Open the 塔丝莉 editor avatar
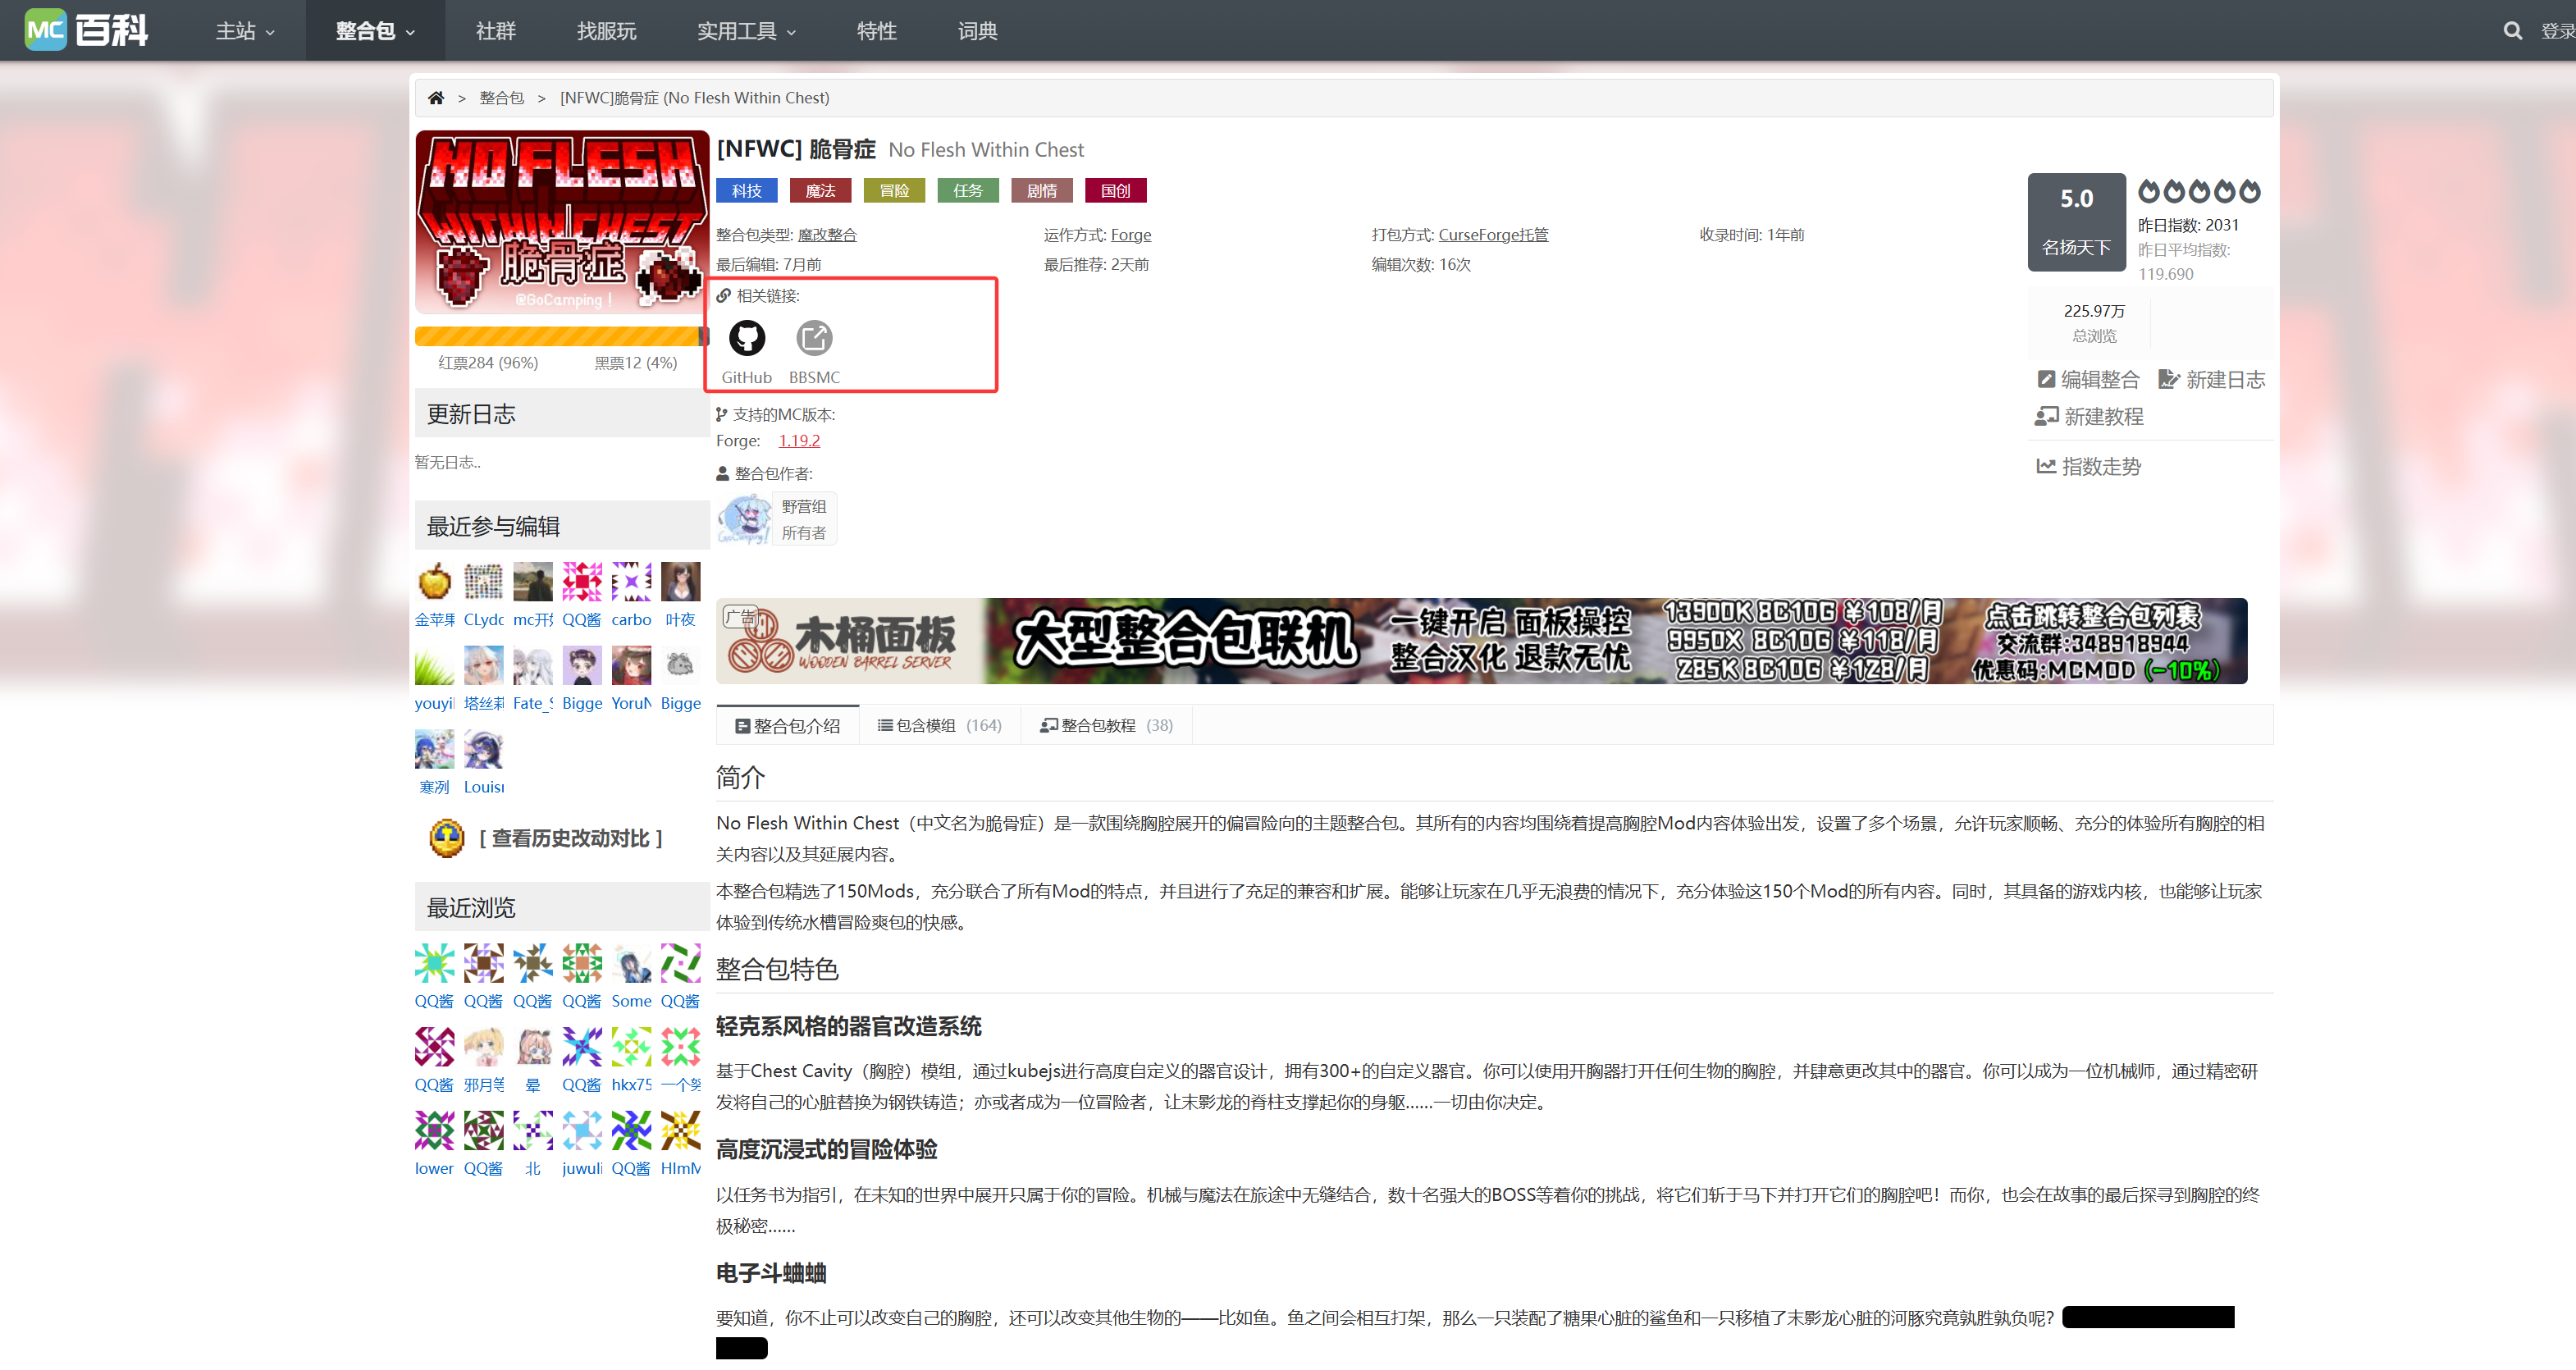This screenshot has height=1370, width=2576. pyautogui.click(x=484, y=666)
